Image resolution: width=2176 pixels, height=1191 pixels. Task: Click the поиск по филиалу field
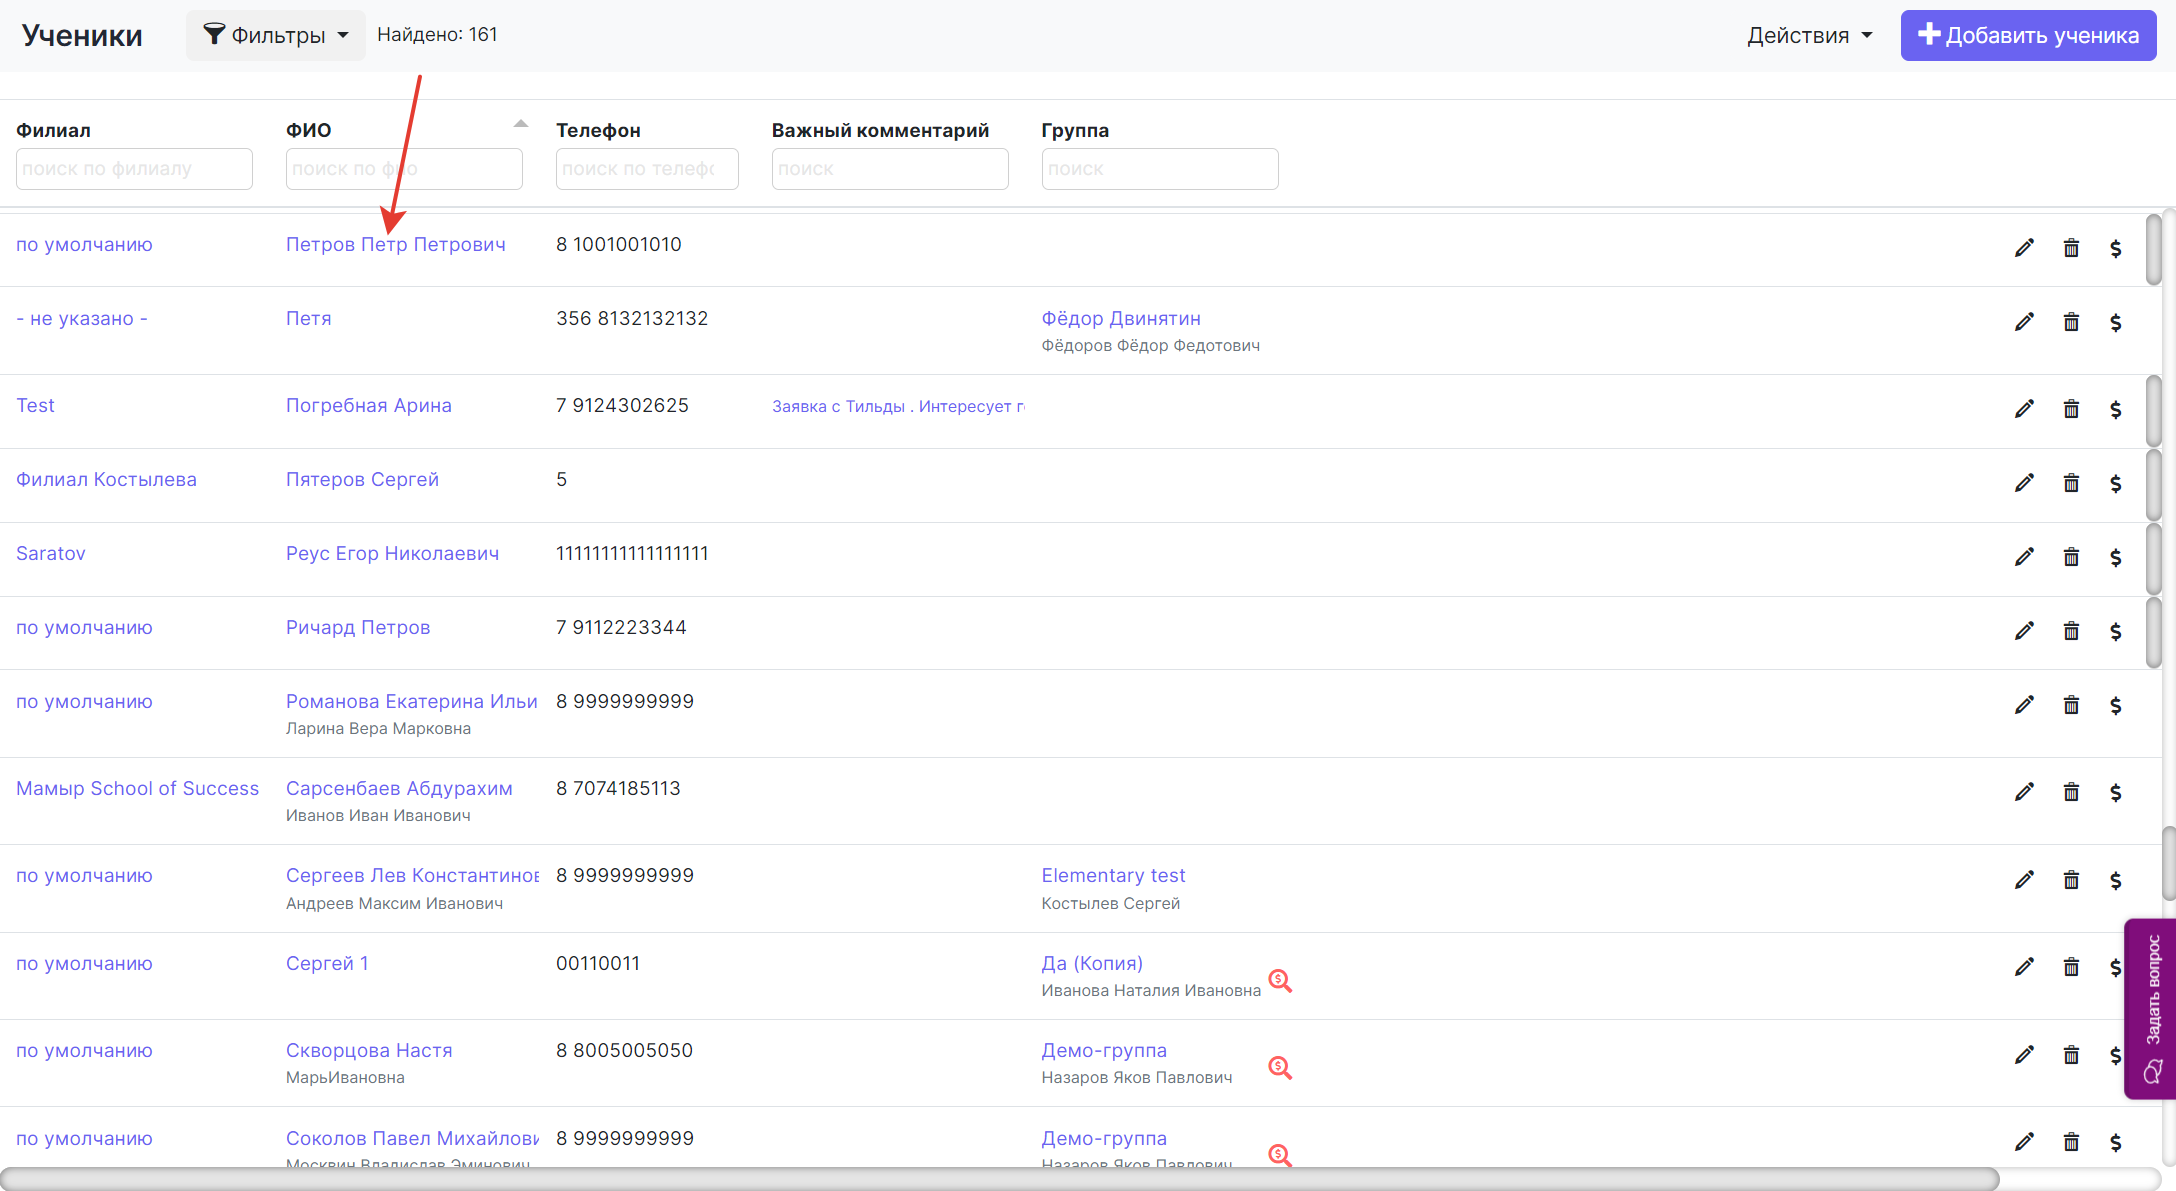point(134,169)
